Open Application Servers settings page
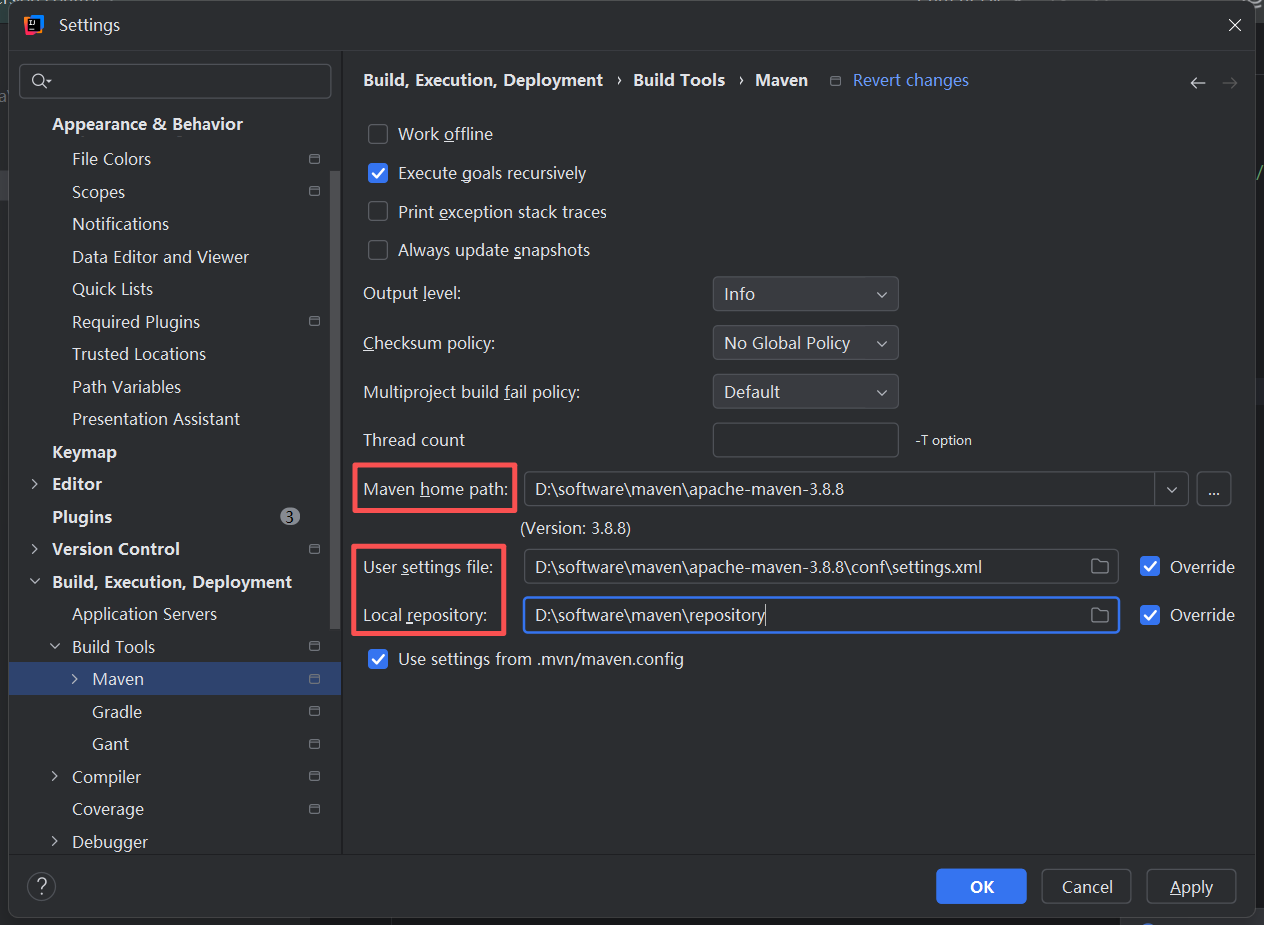The height and width of the screenshot is (925, 1264). (144, 614)
